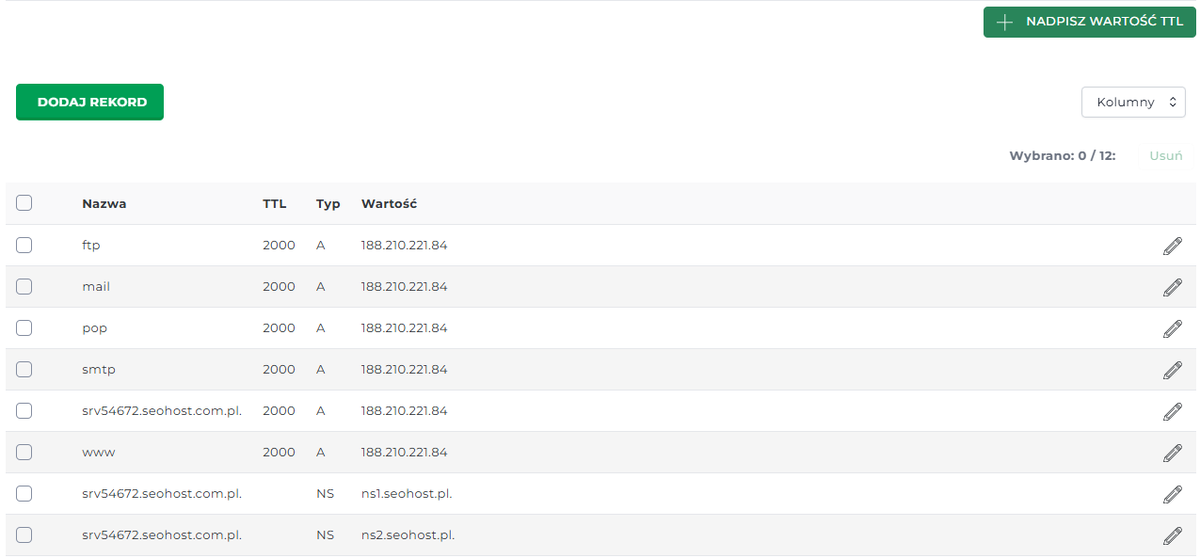Select the checkbox for ns1.seohost.pl row
The image size is (1200, 558).
(x=24, y=493)
